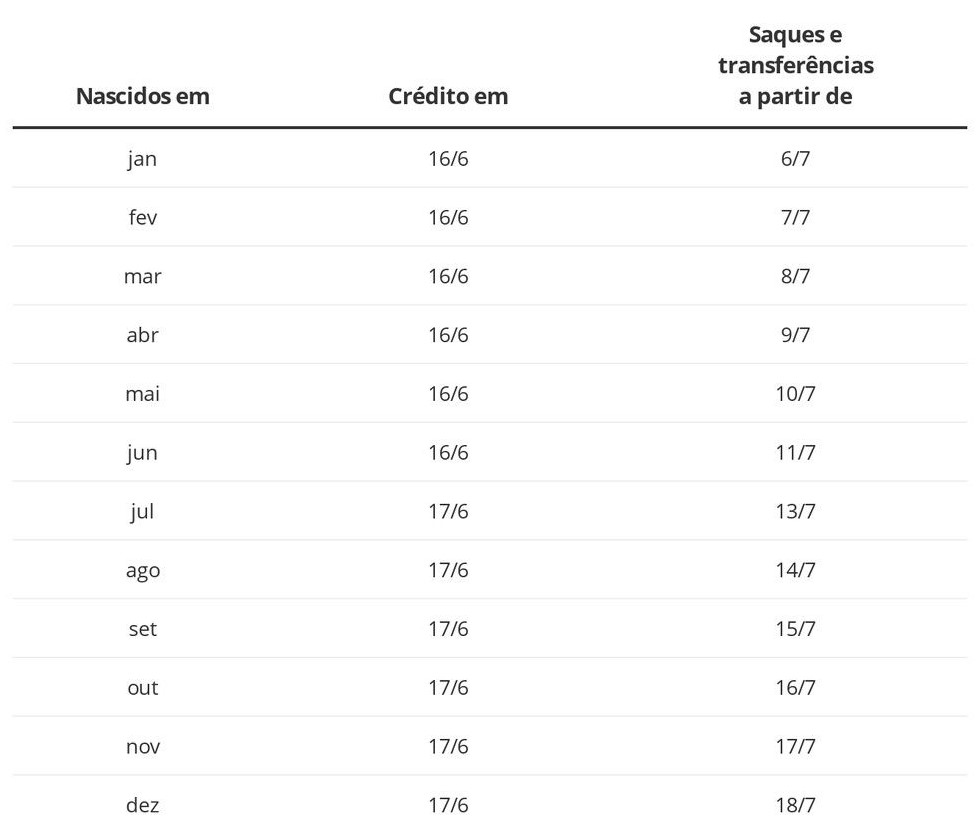Select the 'abr' month cell
Viewport: 979px width, 837px height.
[x=143, y=335]
